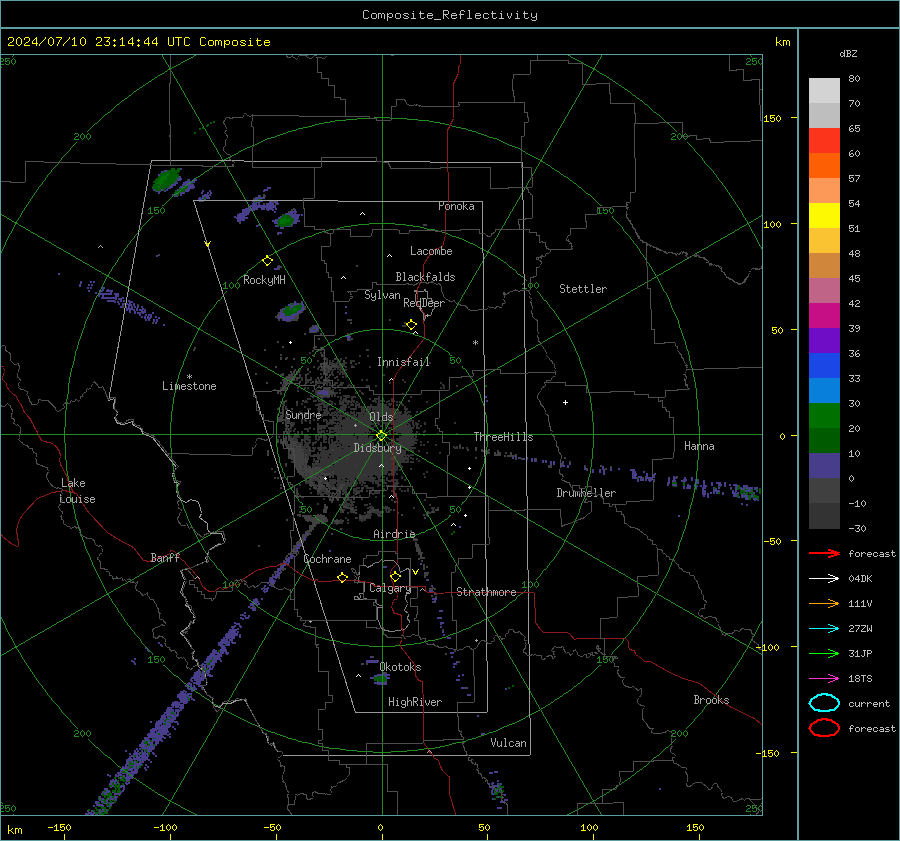Click the cyan 'current' ellipse icon
Image resolution: width=900 pixels, height=841 pixels.
click(824, 703)
